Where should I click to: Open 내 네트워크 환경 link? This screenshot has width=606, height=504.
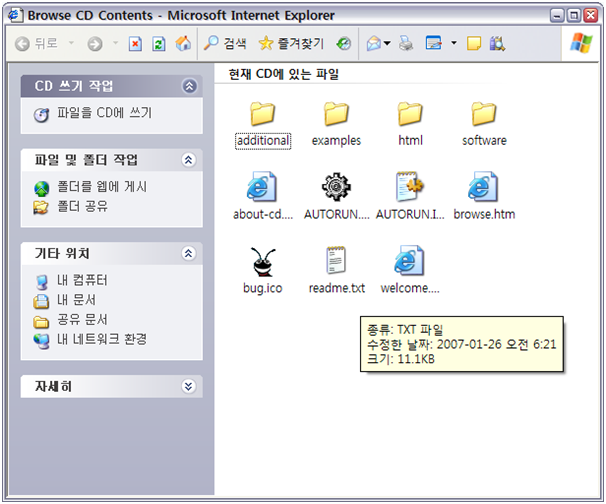(x=102, y=339)
